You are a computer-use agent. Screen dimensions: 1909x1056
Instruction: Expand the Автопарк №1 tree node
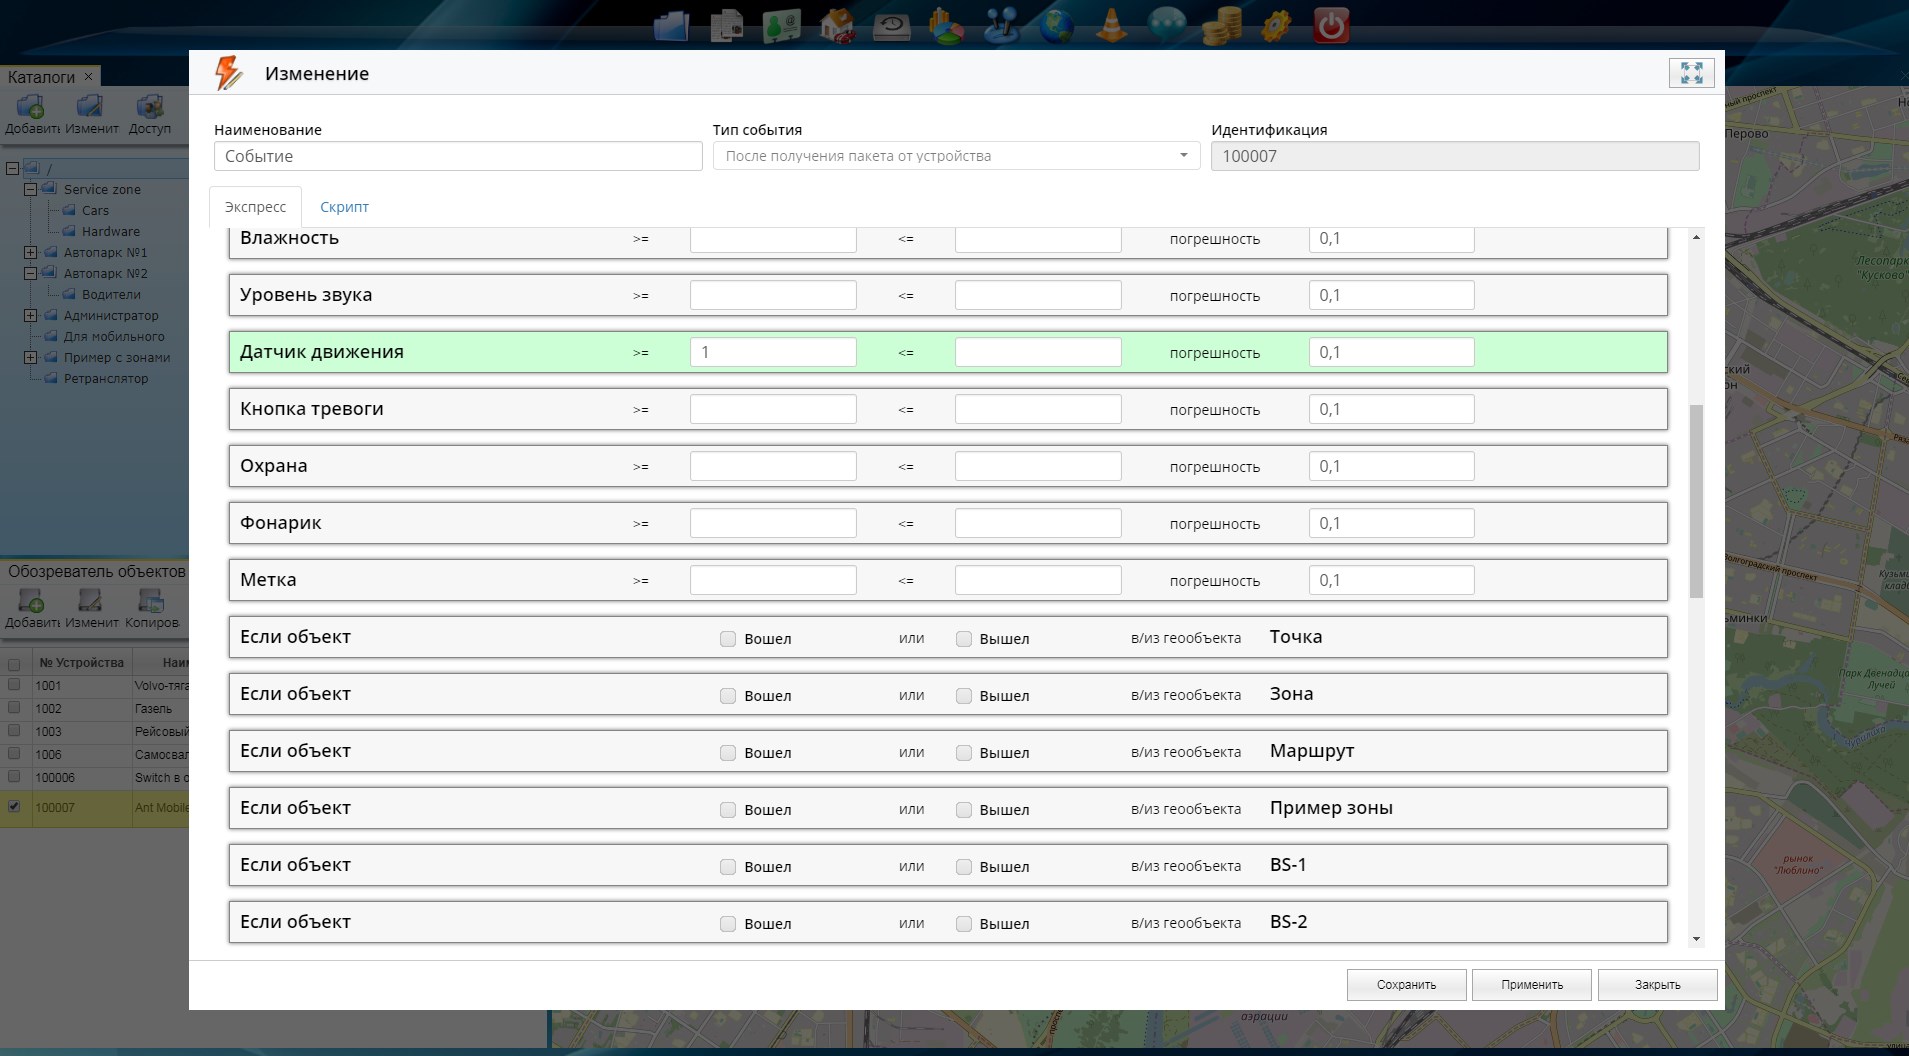click(x=30, y=253)
